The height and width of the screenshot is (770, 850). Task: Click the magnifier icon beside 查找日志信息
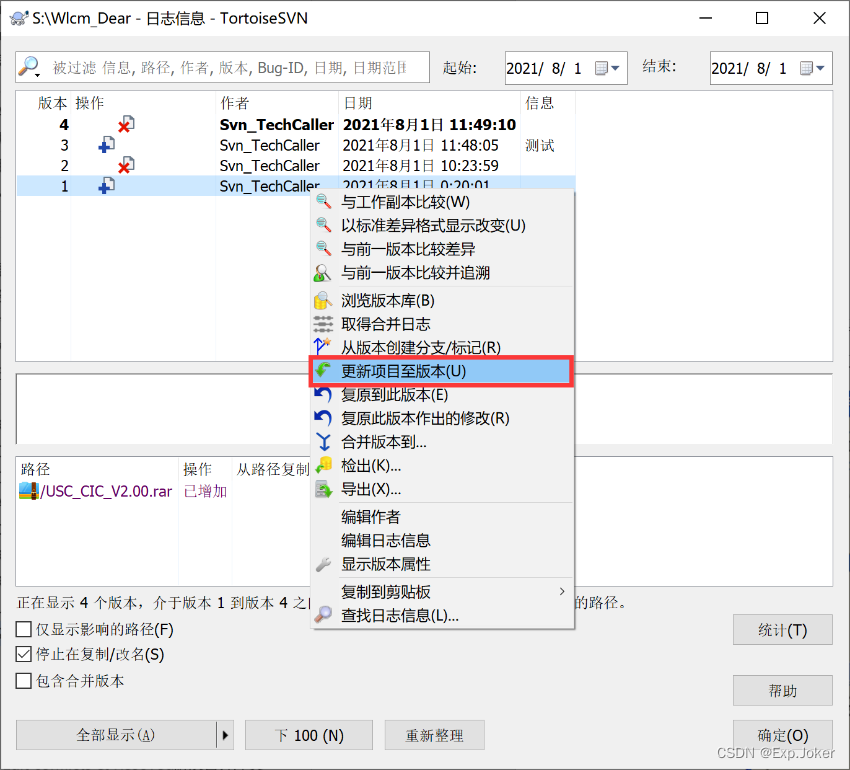pyautogui.click(x=324, y=615)
